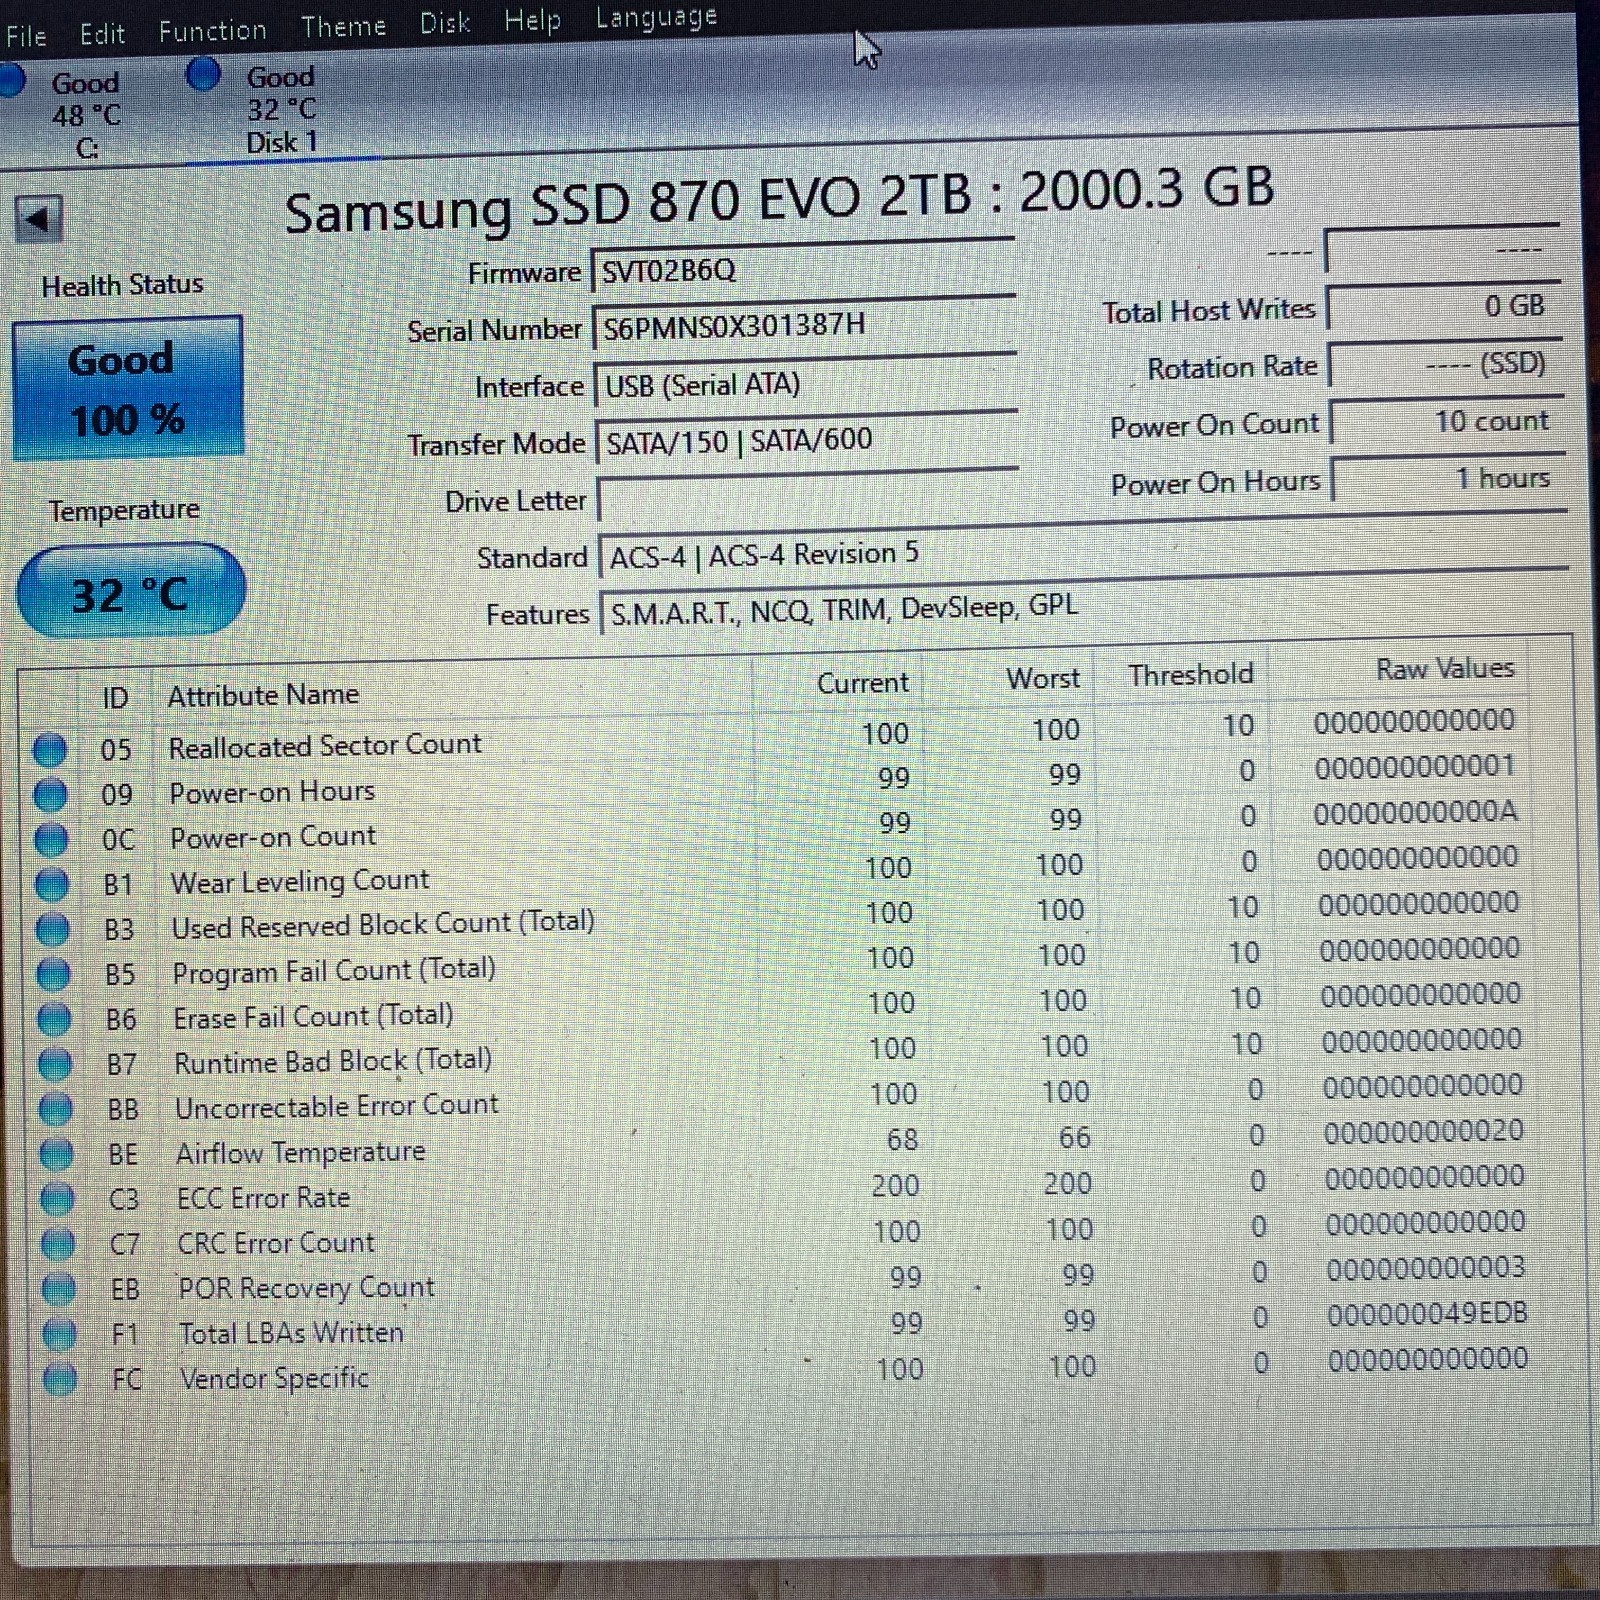Open the Help menu
1600x1600 pixels.
(x=532, y=20)
